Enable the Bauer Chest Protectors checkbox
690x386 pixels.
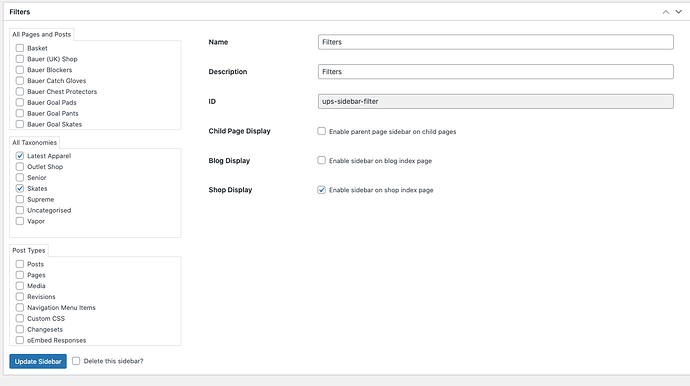(20, 92)
